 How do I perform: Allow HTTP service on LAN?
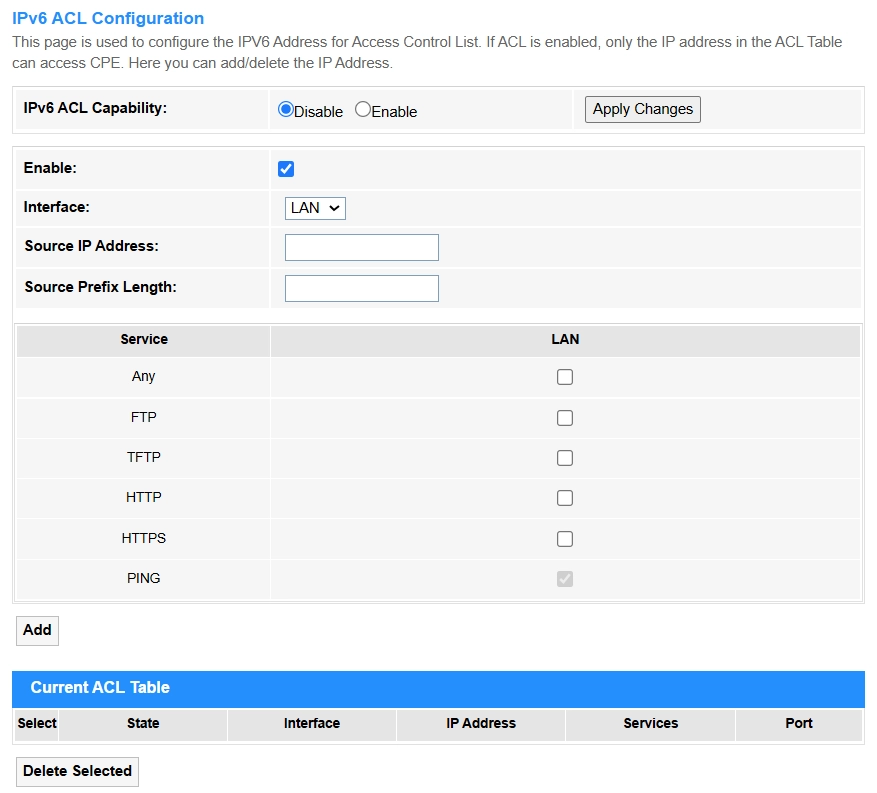click(x=565, y=498)
